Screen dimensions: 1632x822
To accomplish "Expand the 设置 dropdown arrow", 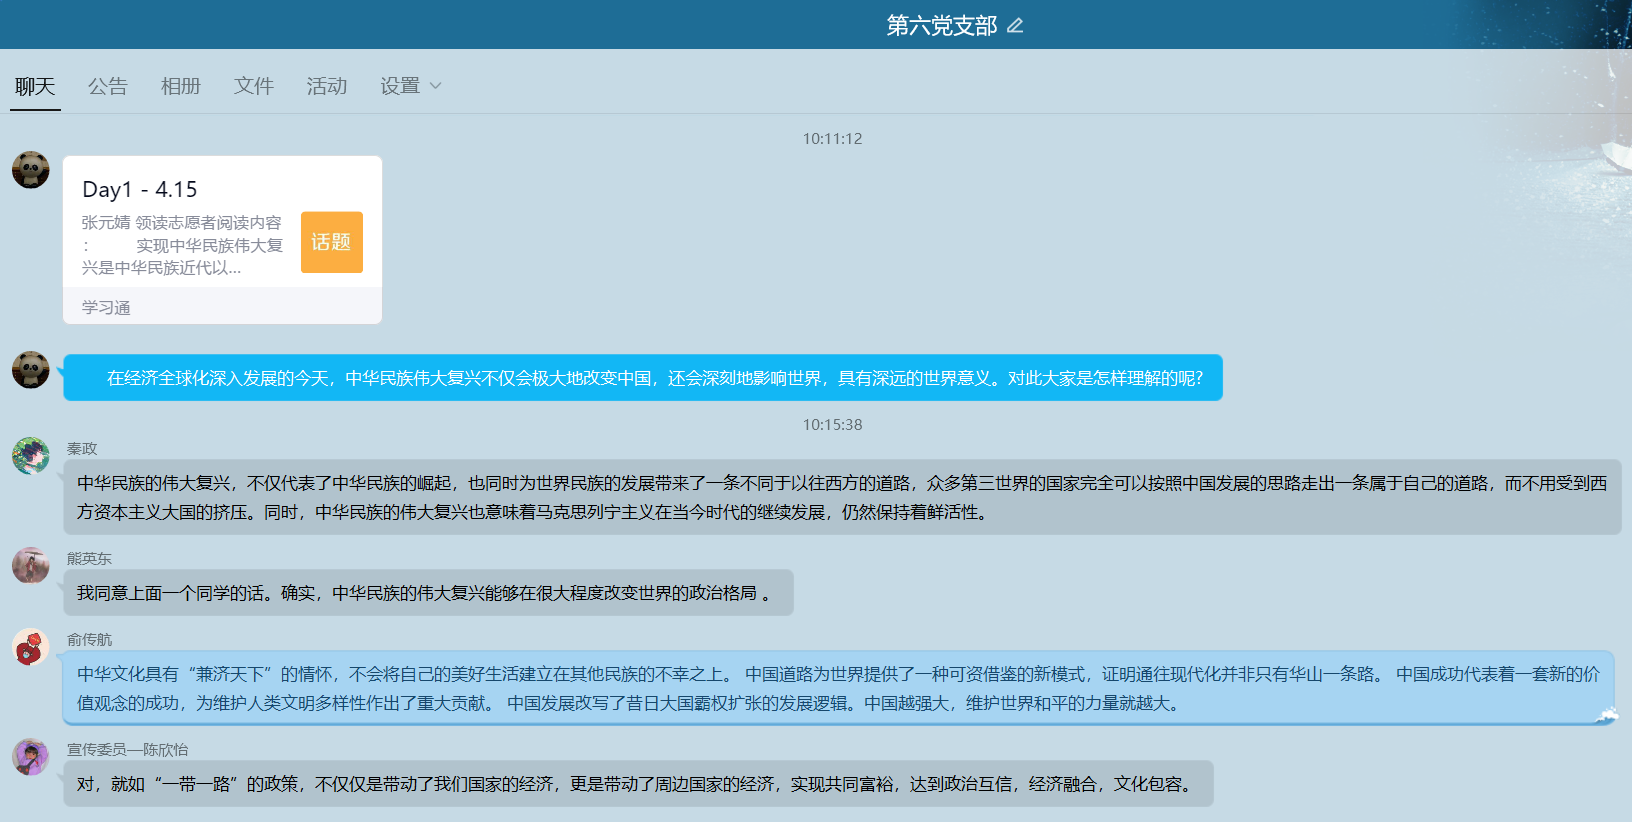I will [435, 86].
